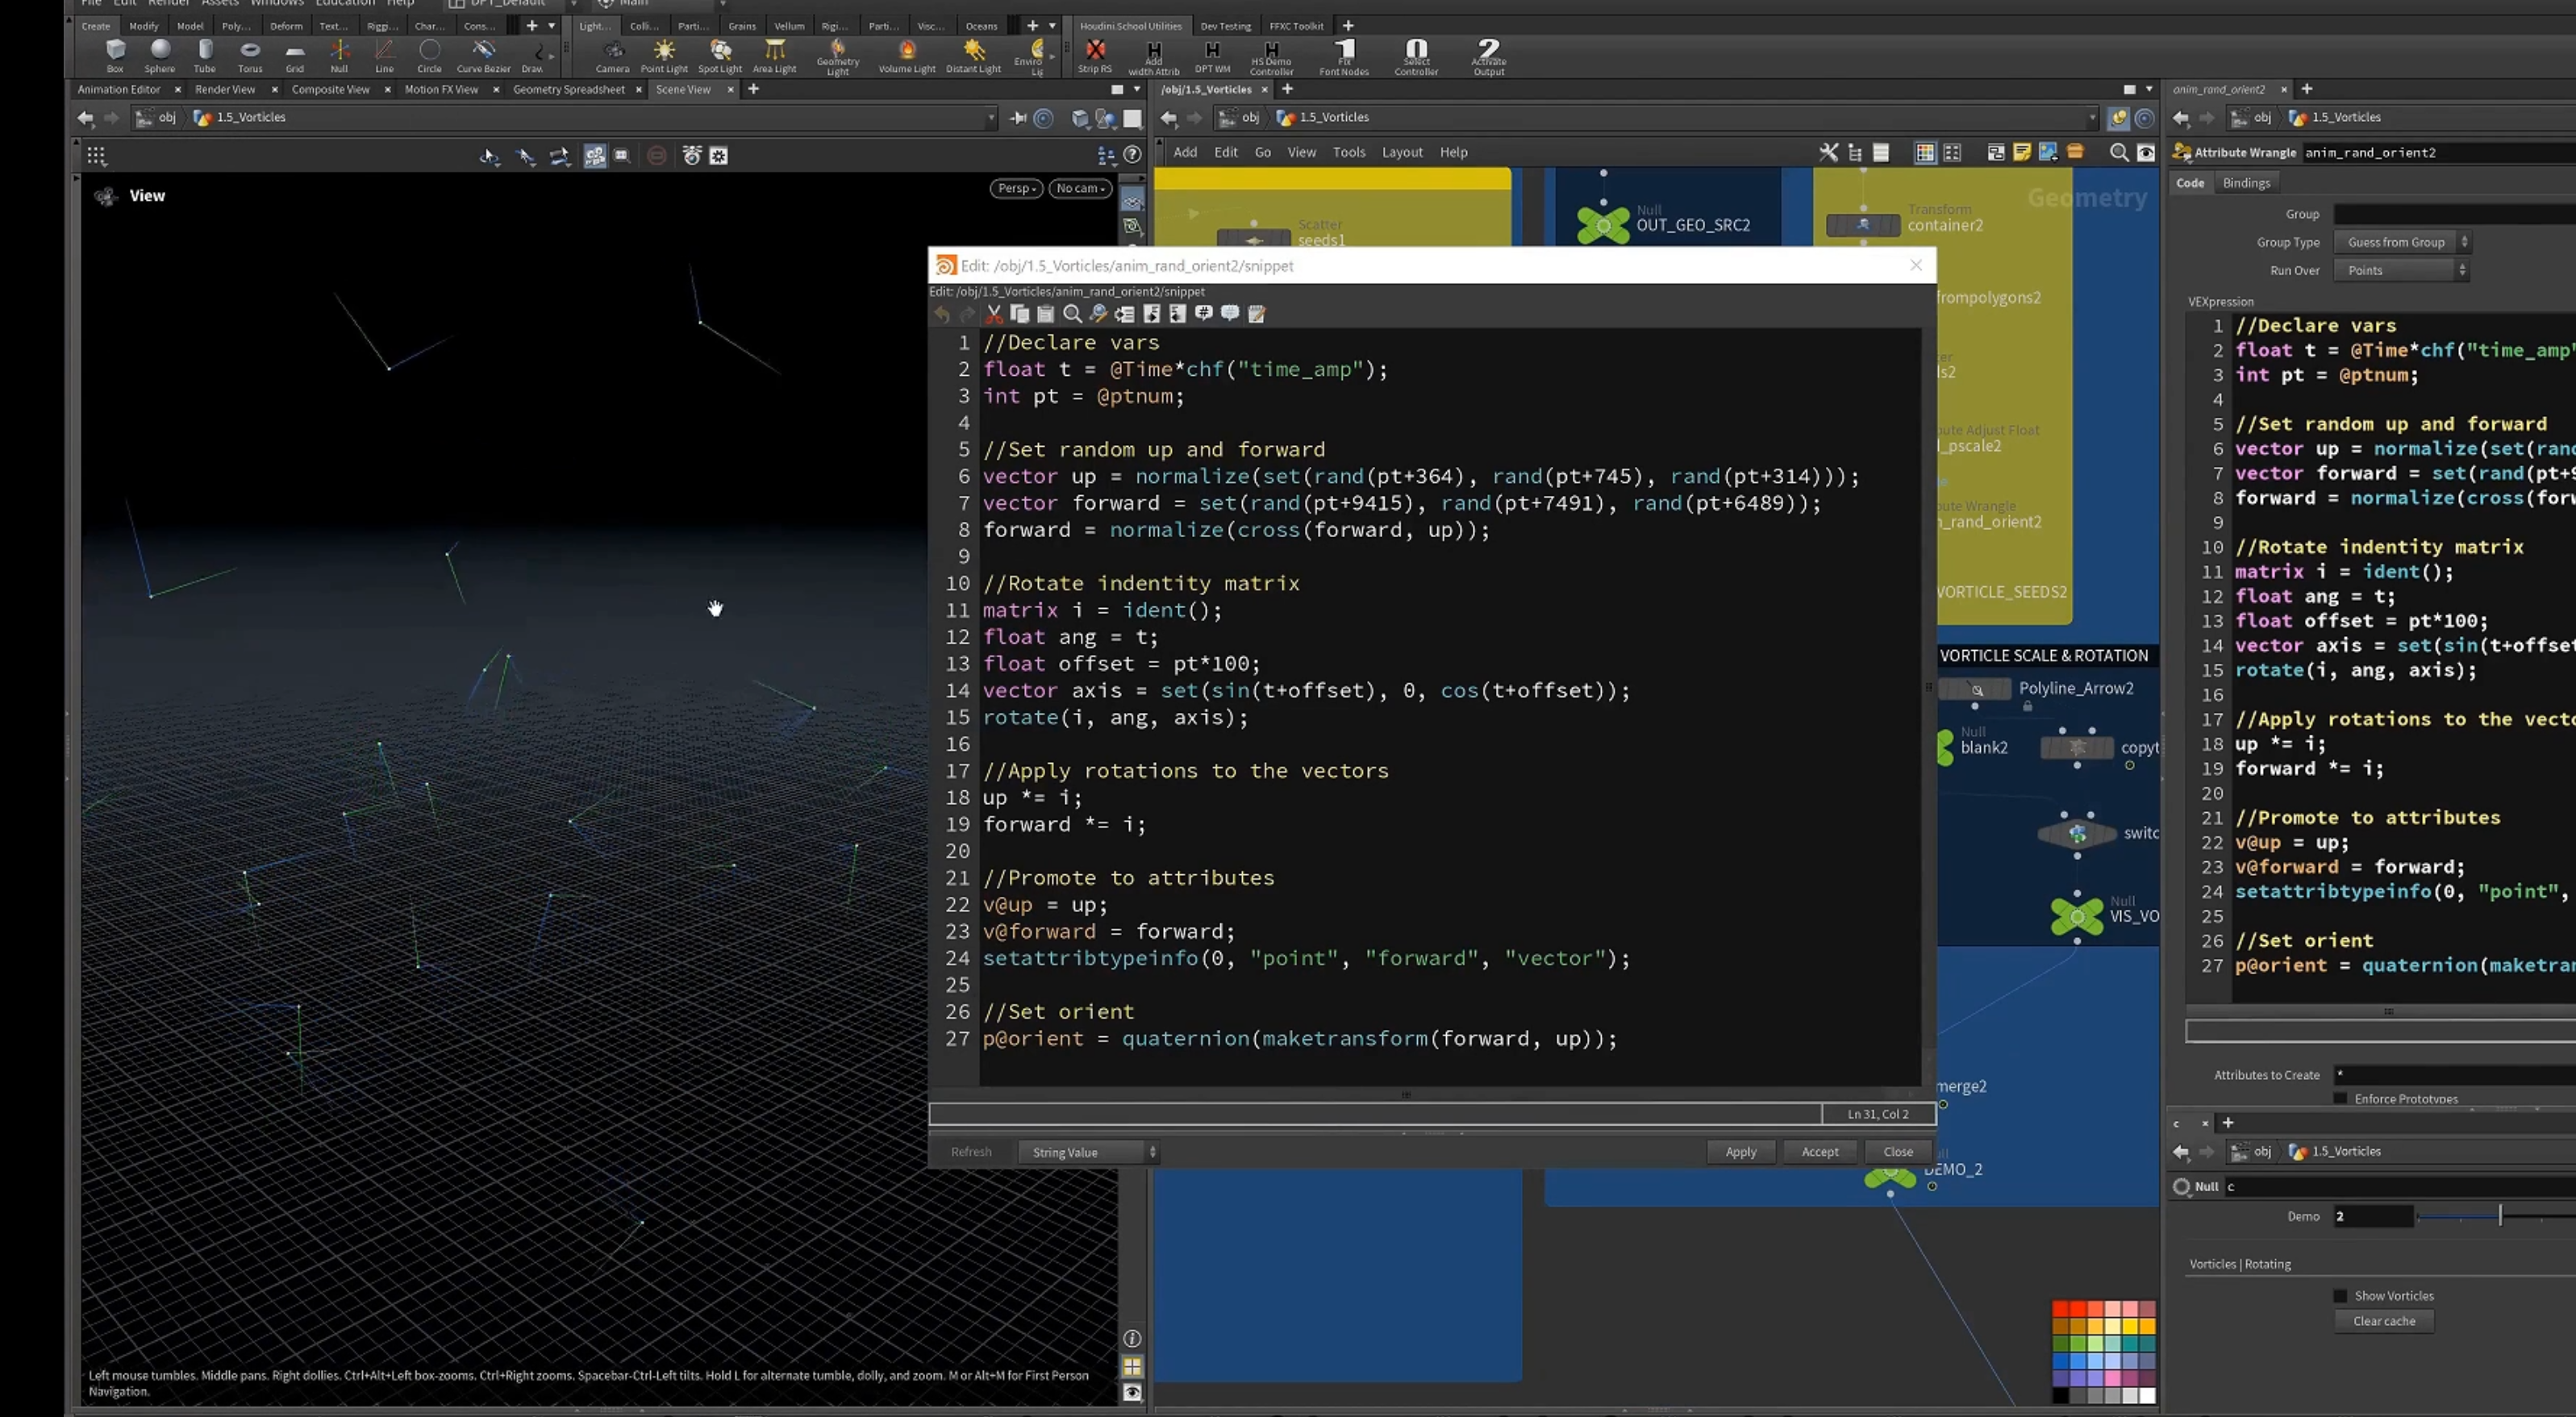Click the Cut icon in snippet editor
This screenshot has width=2576, height=1417.
(x=994, y=314)
